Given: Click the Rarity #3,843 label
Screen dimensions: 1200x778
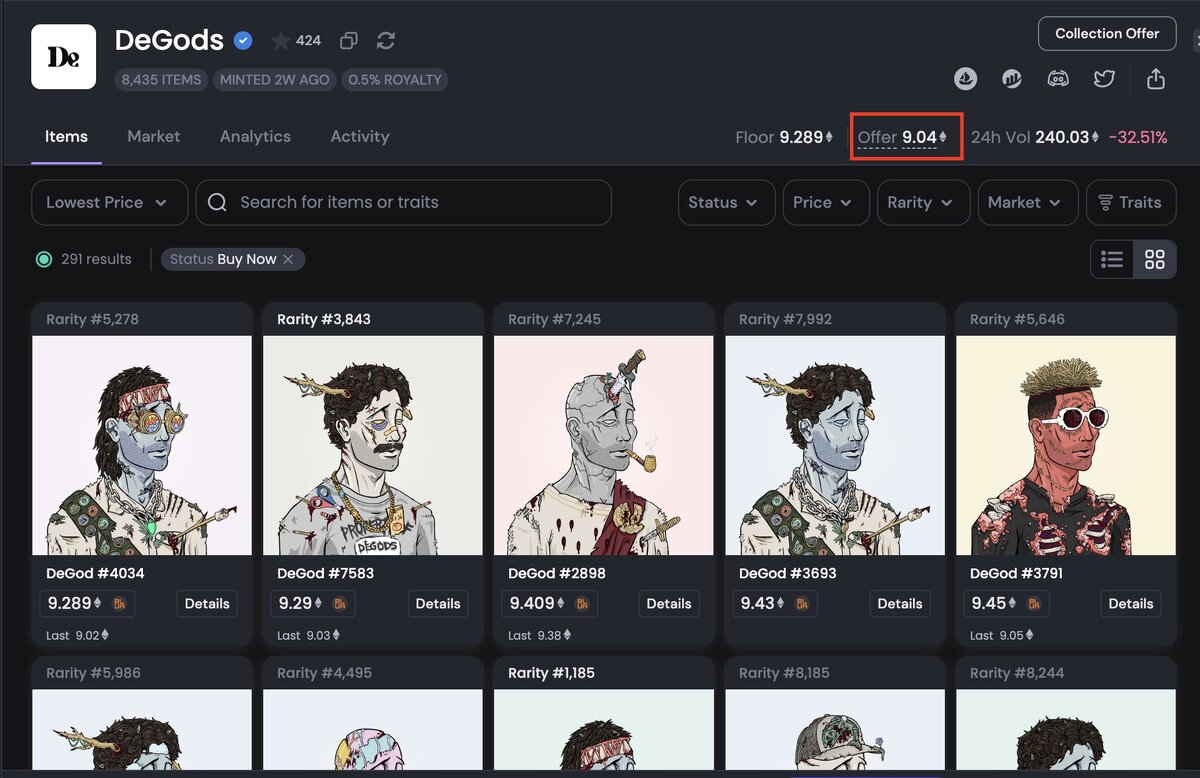Looking at the screenshot, I should 324,319.
